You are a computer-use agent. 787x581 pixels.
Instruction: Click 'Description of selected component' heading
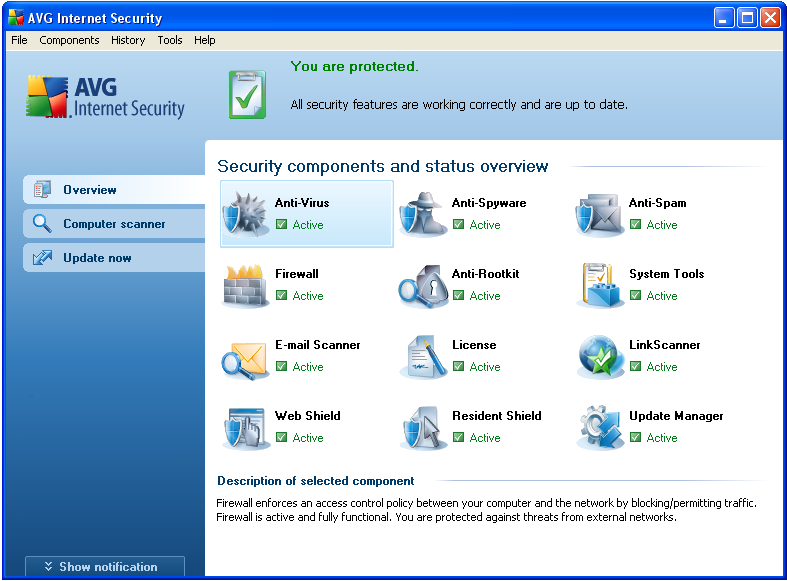pos(316,481)
